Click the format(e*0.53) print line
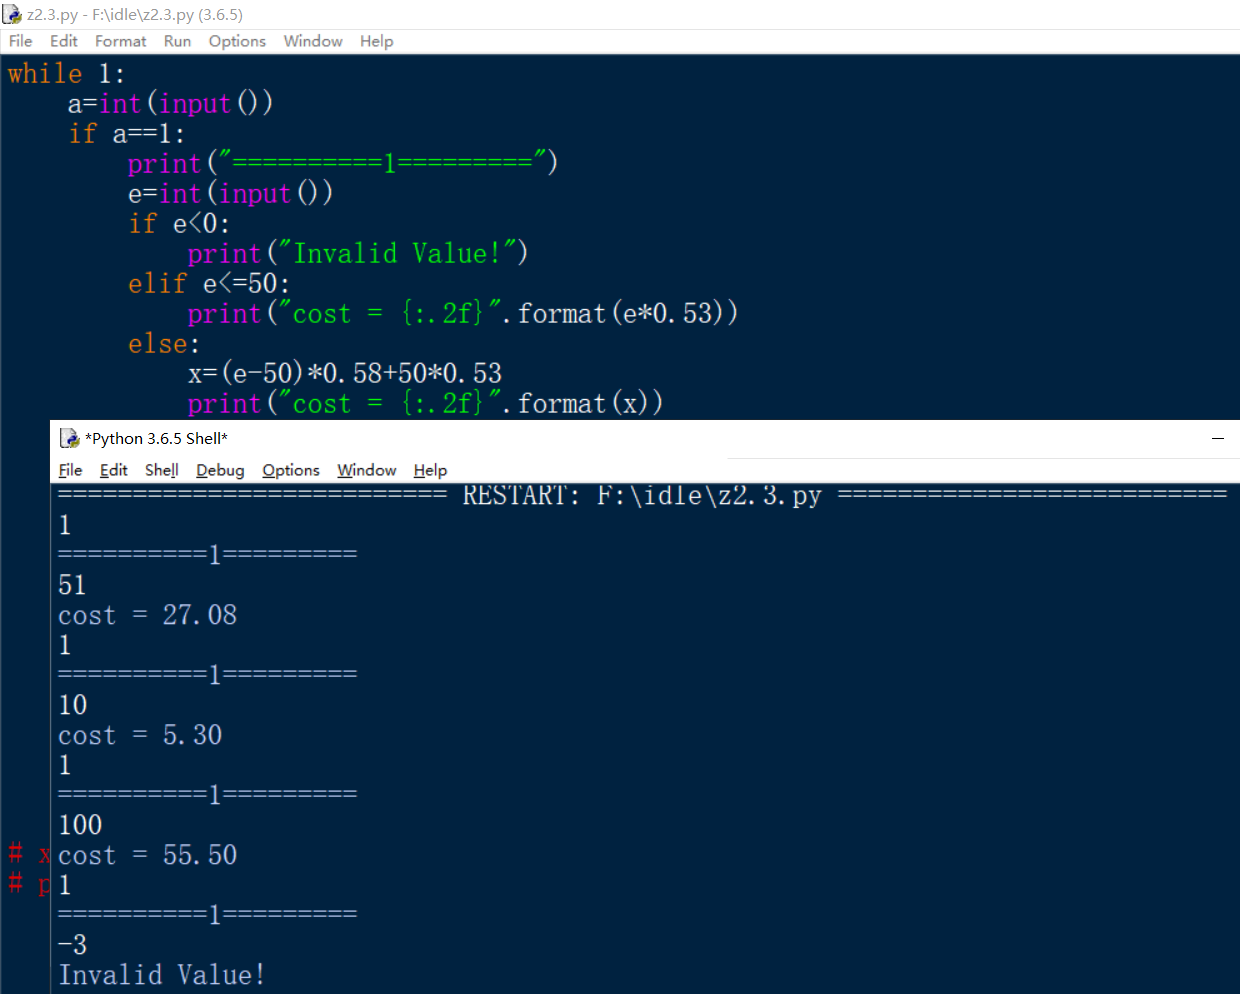This screenshot has width=1240, height=994. (463, 314)
